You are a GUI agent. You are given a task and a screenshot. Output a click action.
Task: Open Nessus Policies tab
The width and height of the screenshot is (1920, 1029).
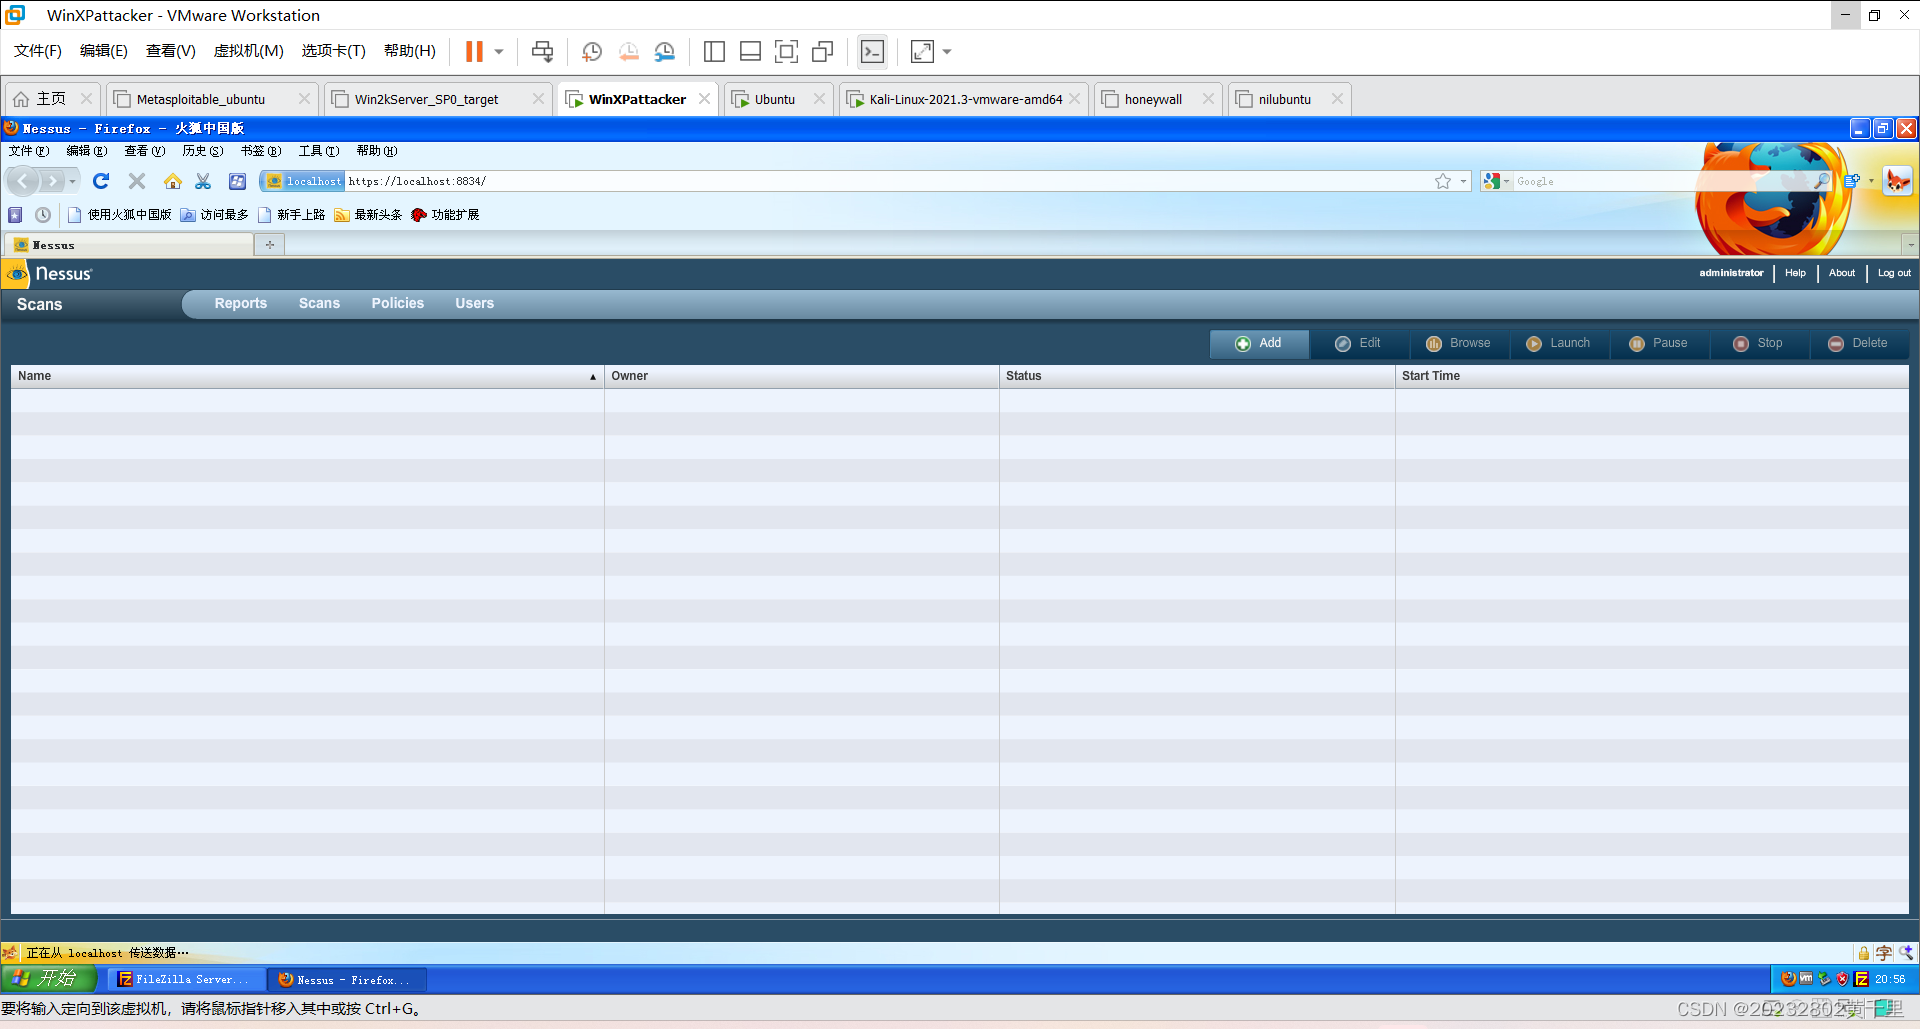397,304
